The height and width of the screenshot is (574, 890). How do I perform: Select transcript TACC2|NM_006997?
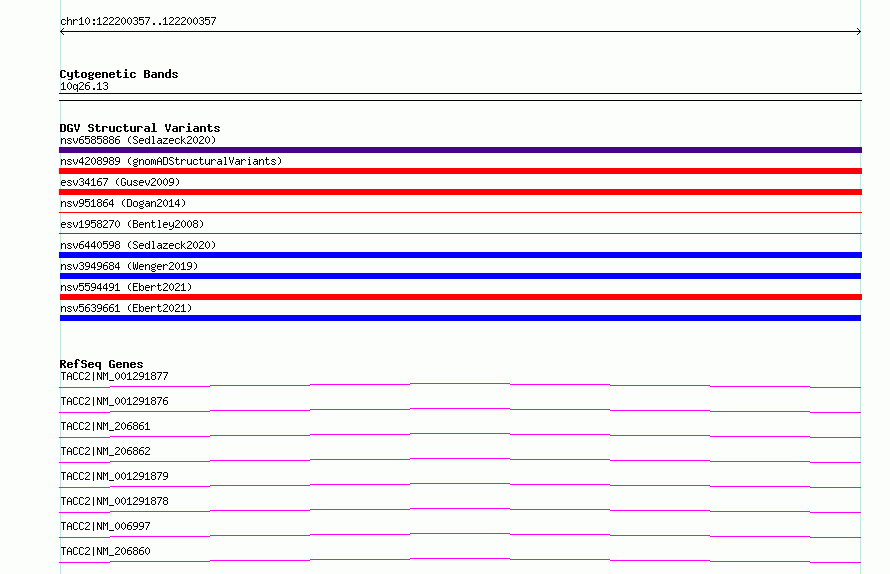point(105,526)
